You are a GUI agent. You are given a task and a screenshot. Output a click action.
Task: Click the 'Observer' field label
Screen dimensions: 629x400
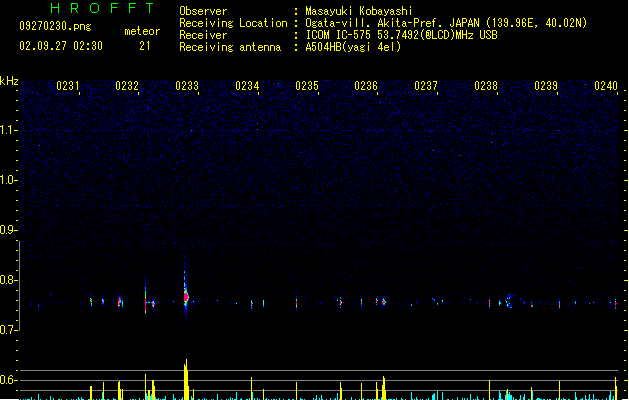[203, 11]
